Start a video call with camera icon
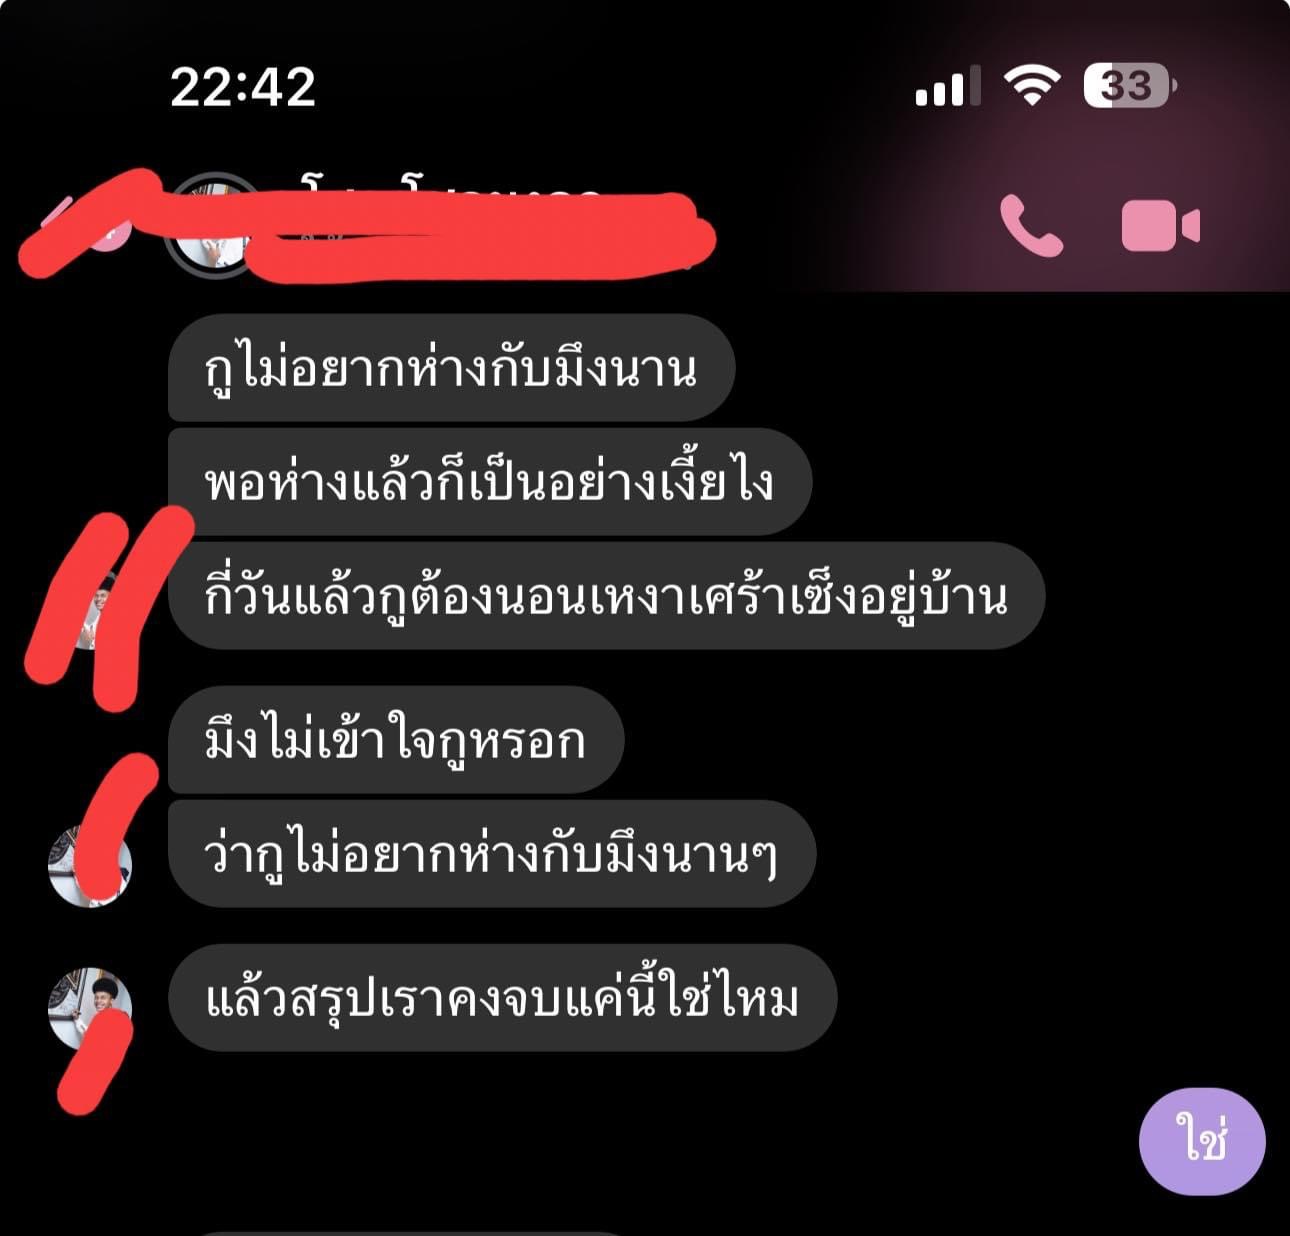 [1160, 226]
